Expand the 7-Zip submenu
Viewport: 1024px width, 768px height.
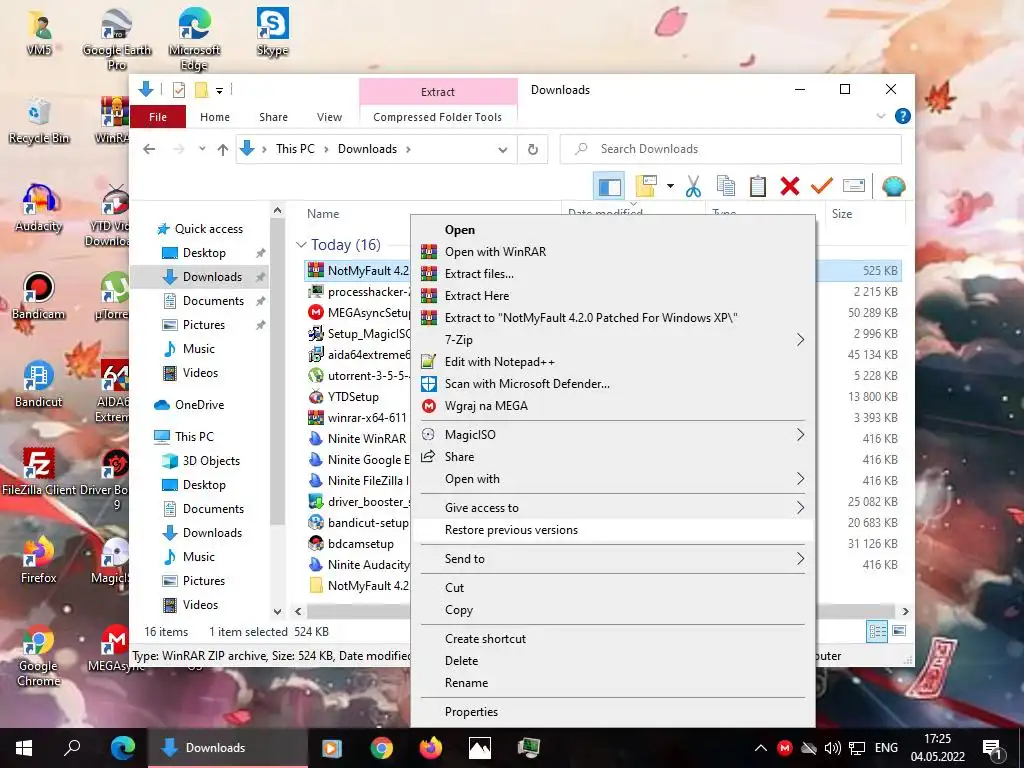(613, 340)
